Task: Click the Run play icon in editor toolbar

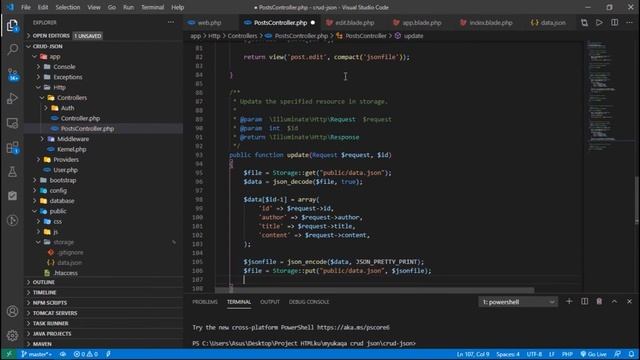Action: click(599, 23)
